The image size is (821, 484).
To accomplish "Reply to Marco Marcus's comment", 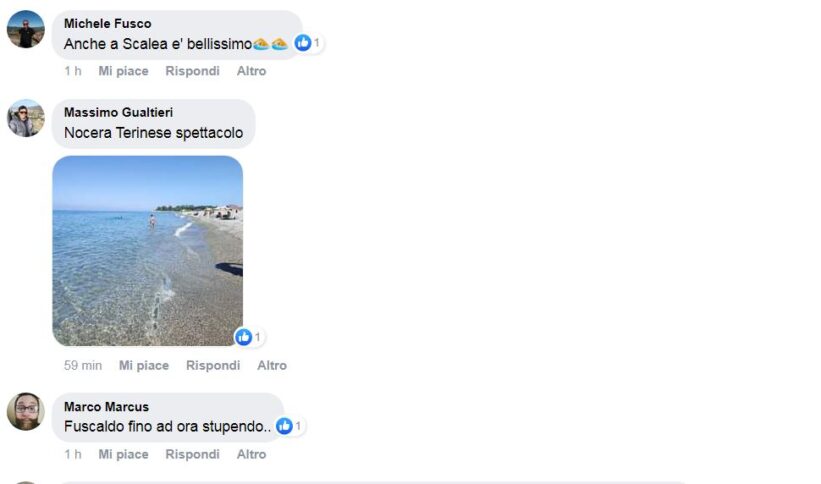I will tap(192, 455).
